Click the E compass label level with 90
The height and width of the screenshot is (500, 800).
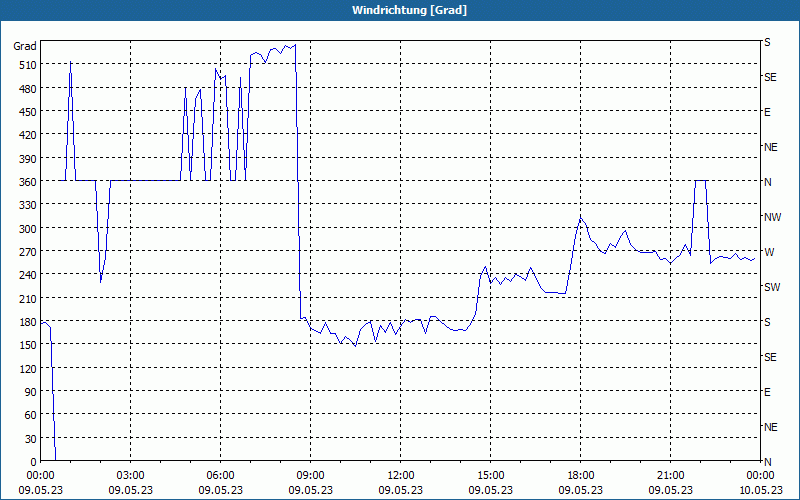[767, 392]
